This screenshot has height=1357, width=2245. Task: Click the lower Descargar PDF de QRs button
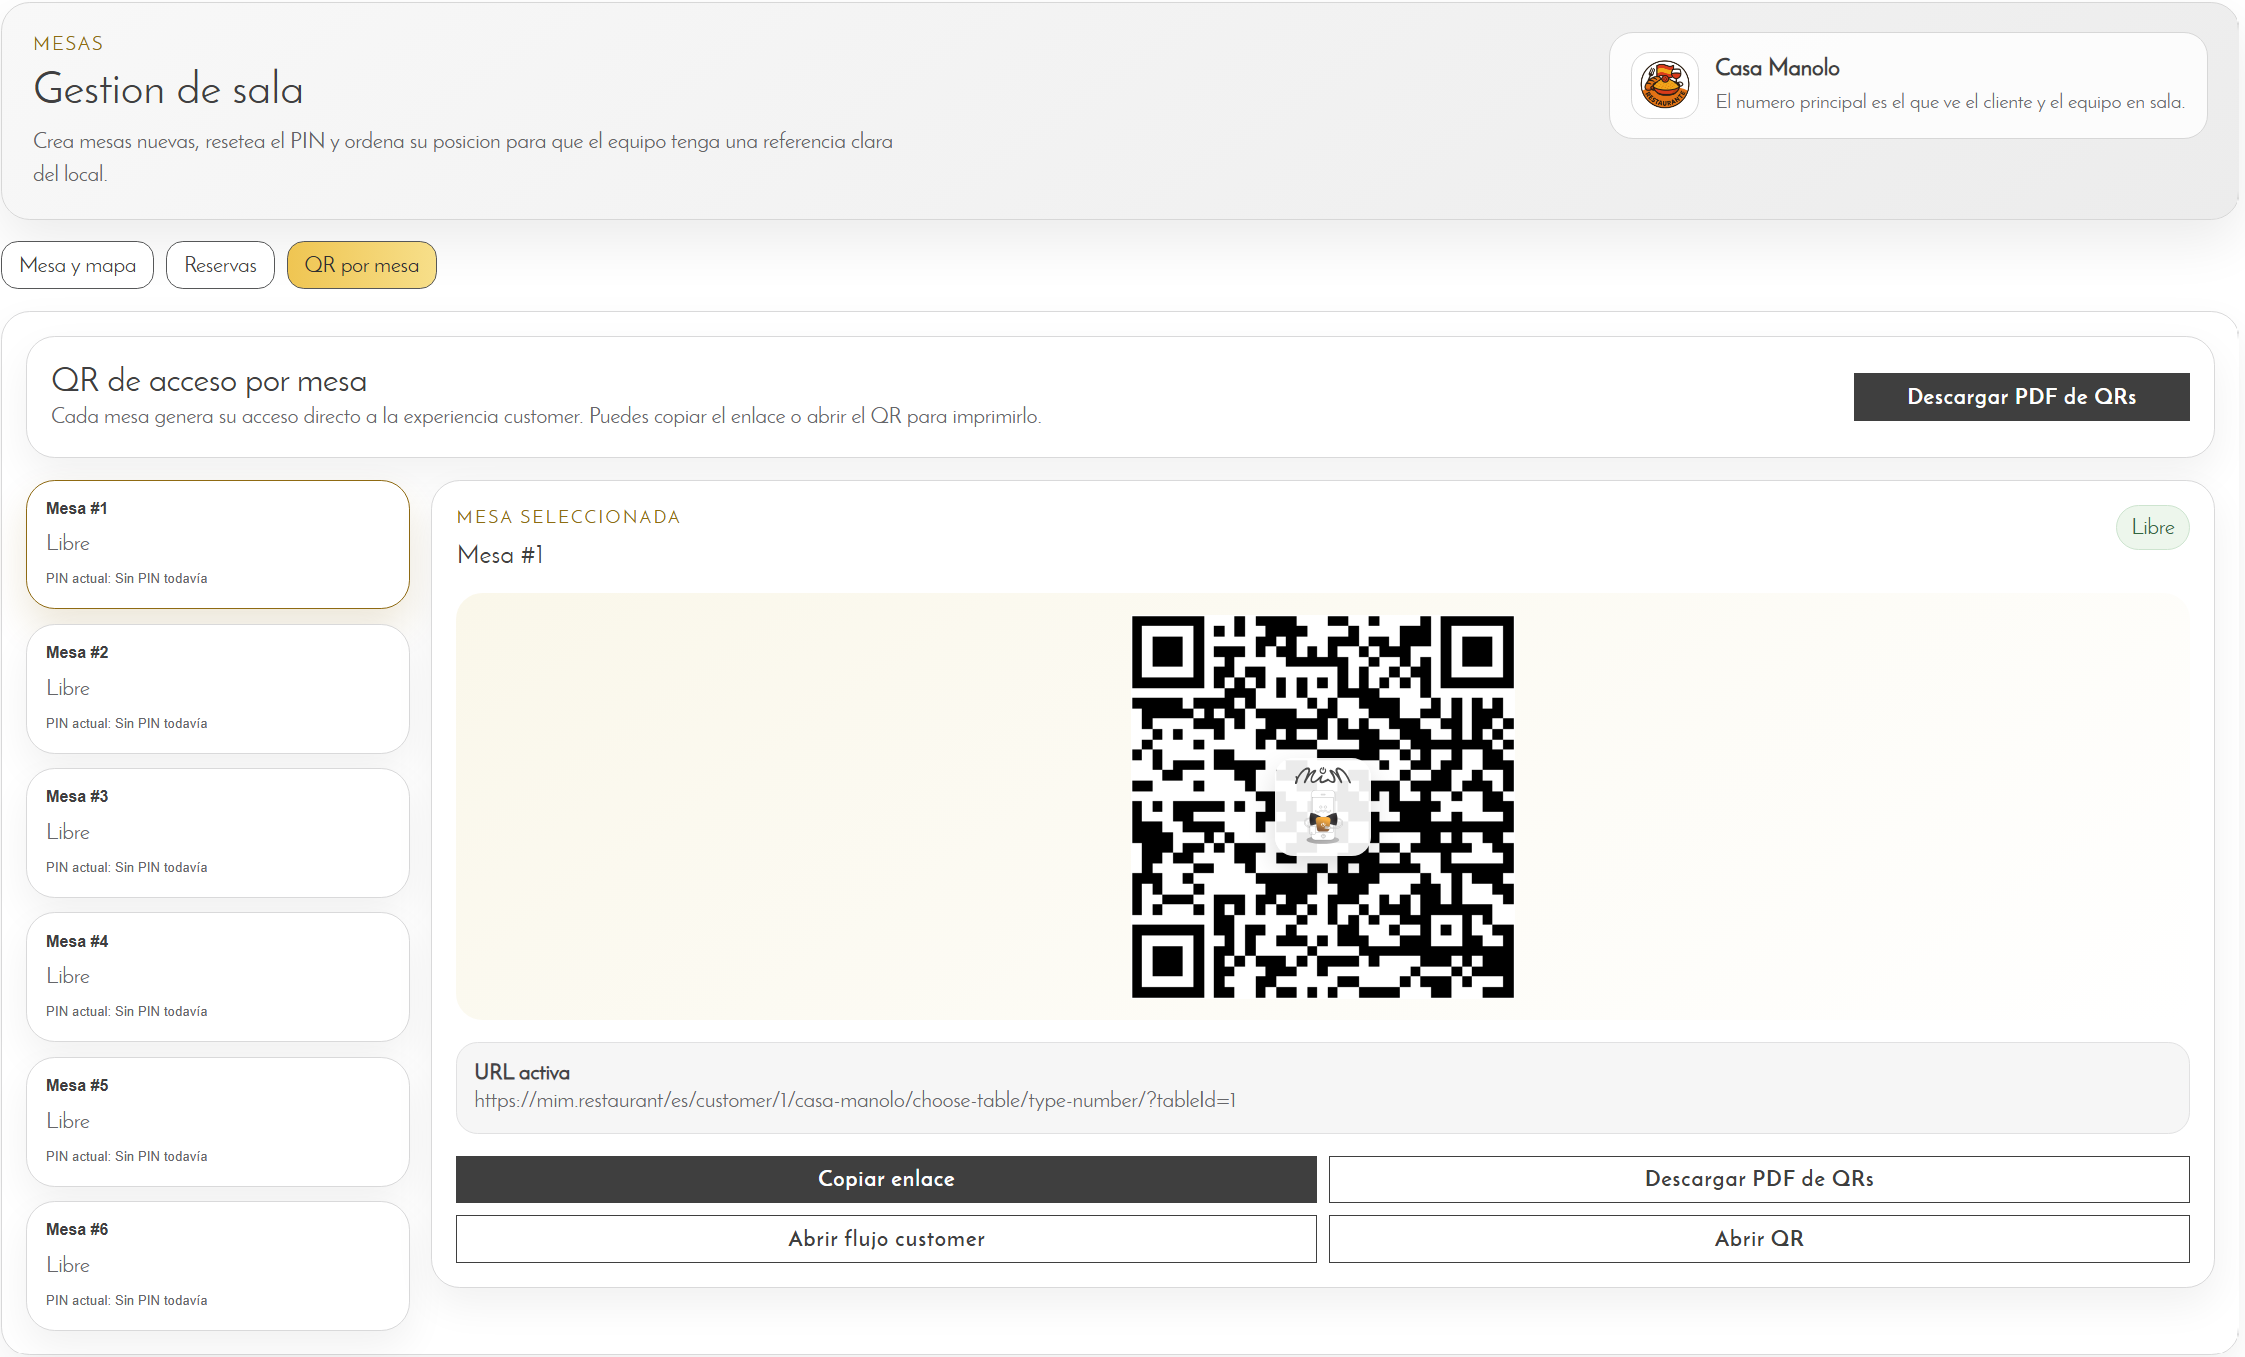pyautogui.click(x=1759, y=1179)
